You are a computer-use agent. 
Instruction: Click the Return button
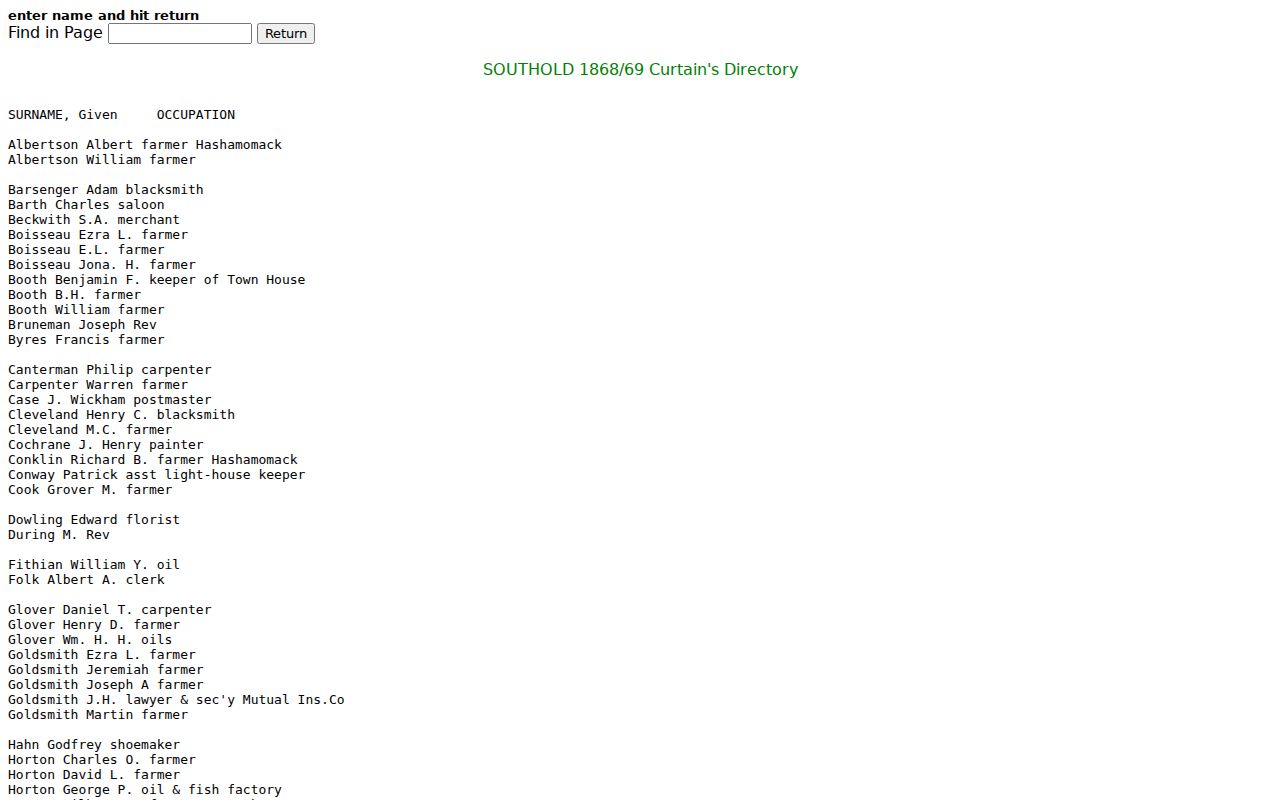(286, 33)
